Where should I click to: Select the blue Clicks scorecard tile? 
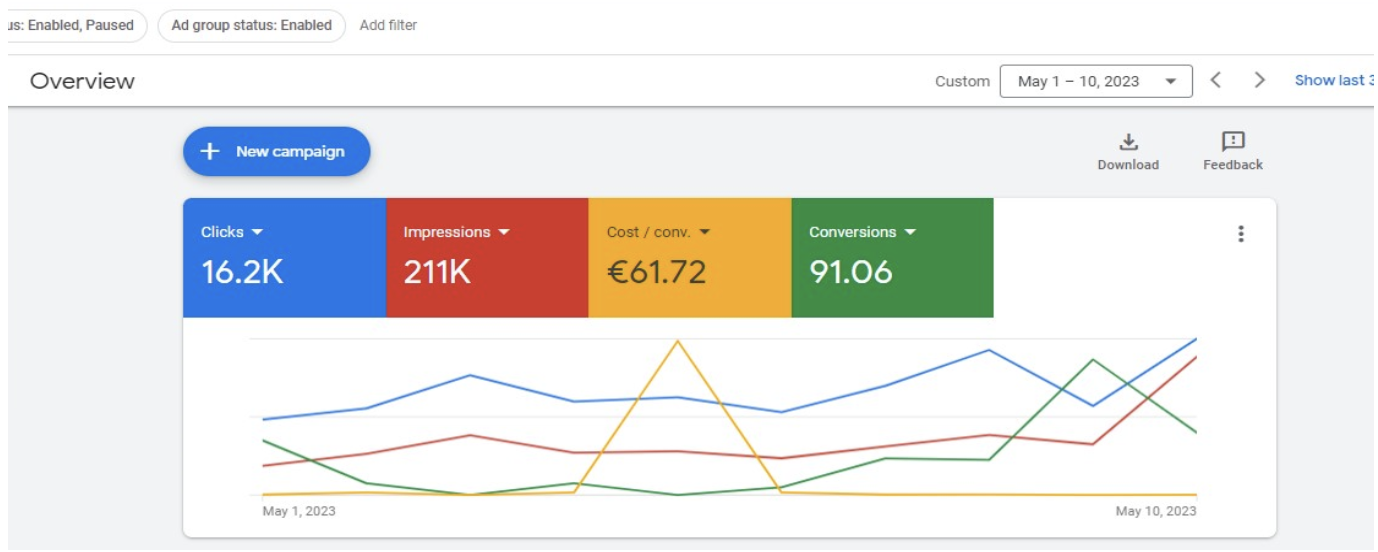click(284, 258)
